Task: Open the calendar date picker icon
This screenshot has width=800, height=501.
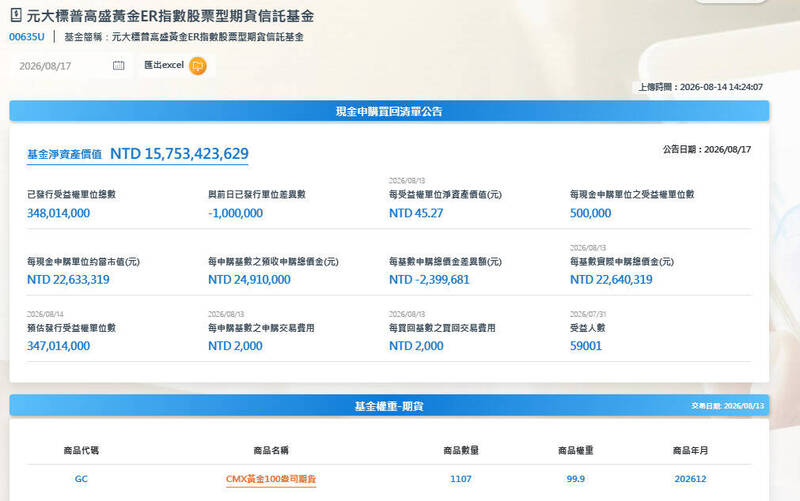Action: [118, 65]
